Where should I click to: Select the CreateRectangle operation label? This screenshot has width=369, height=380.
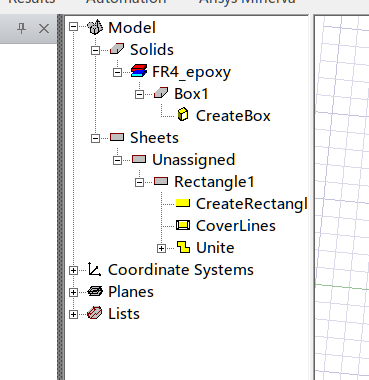point(252,204)
